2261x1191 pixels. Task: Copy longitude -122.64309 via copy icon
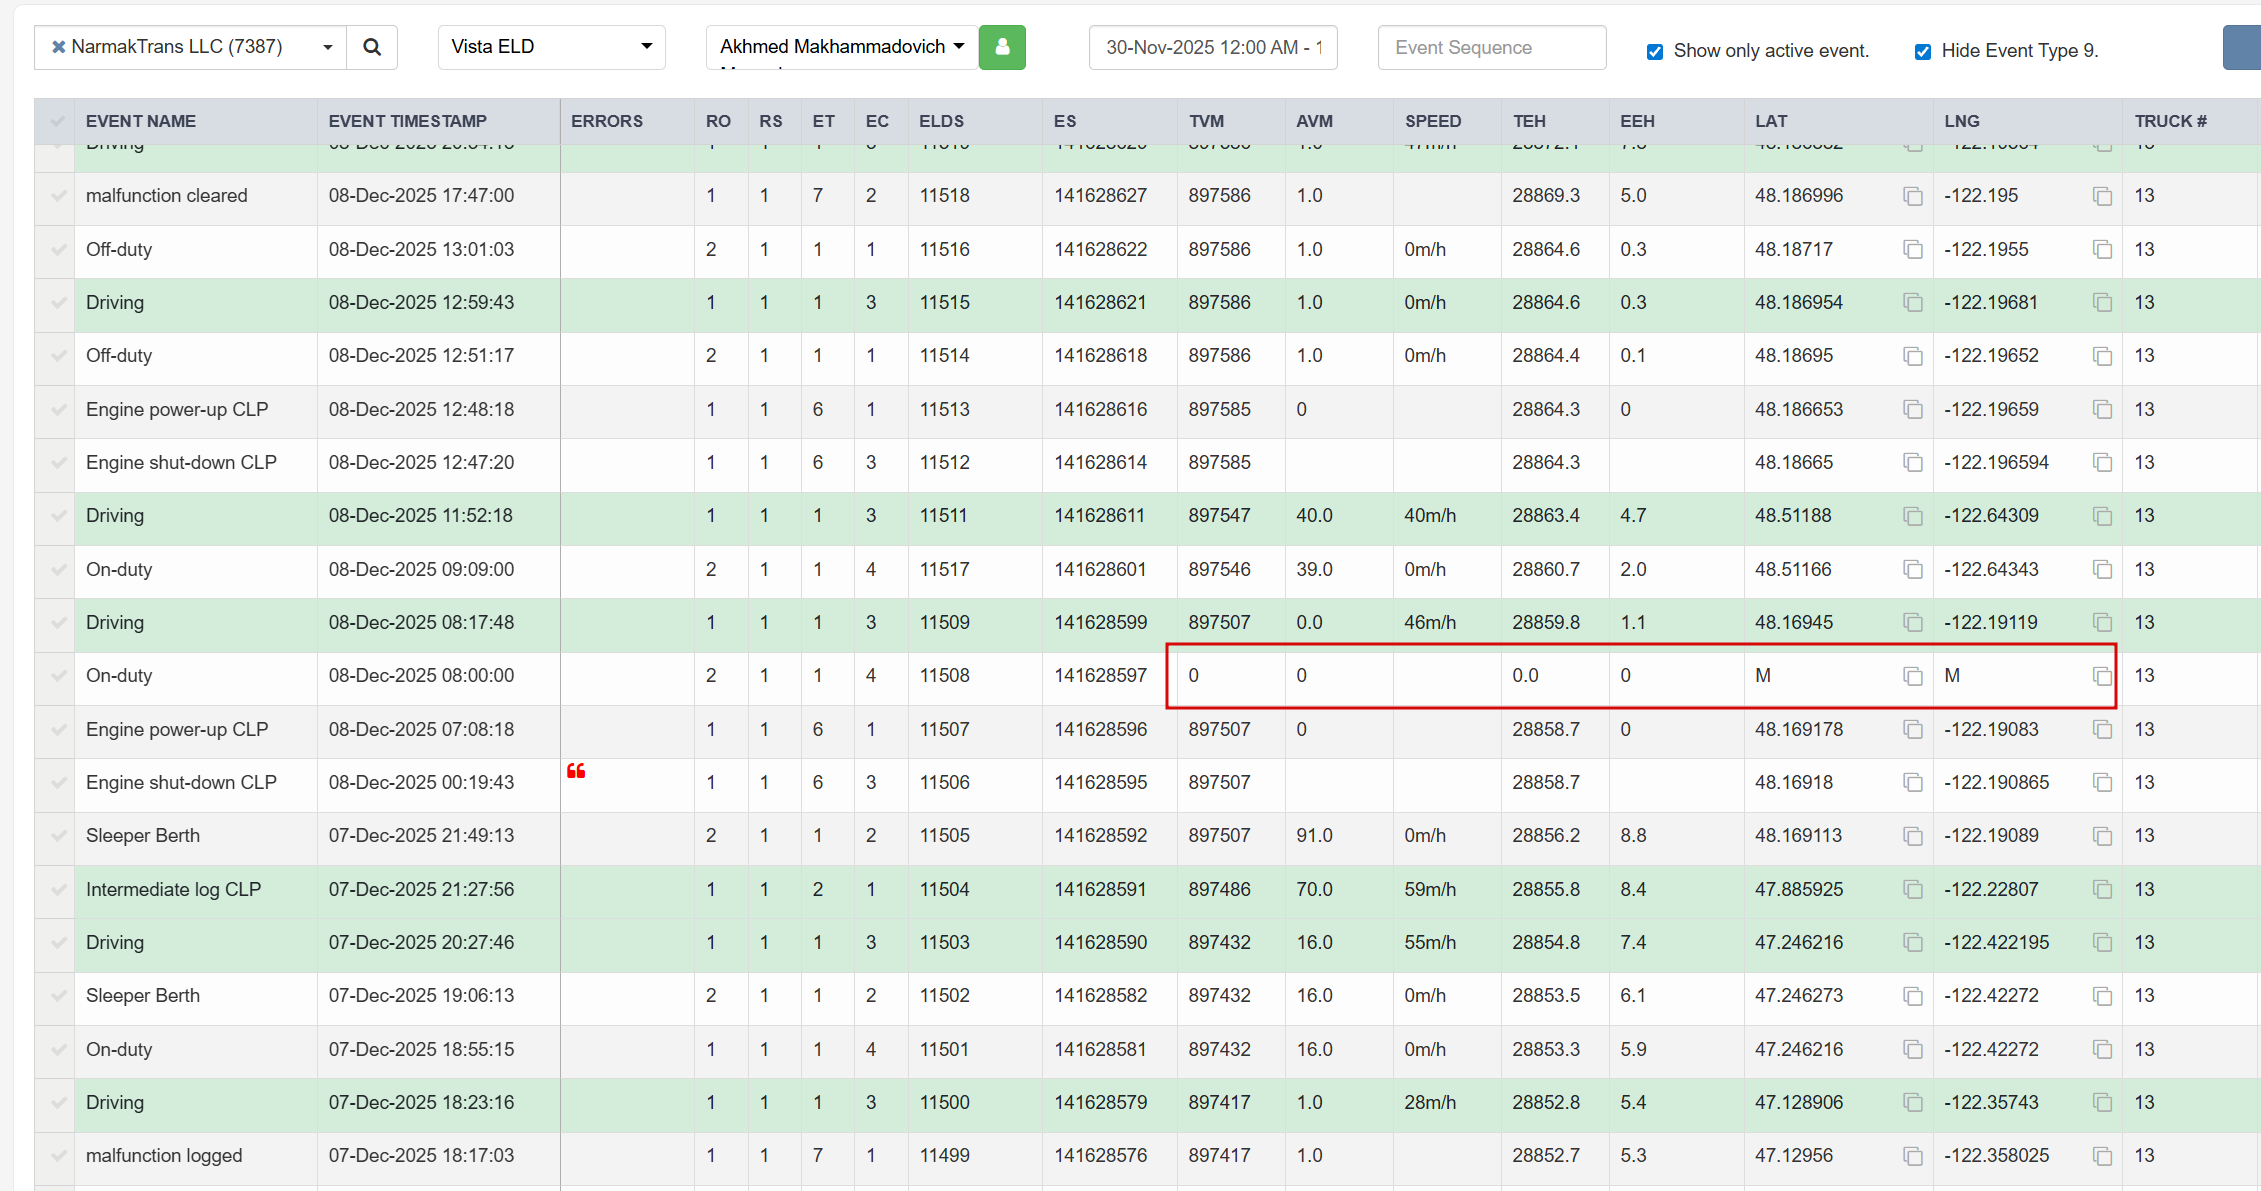coord(2102,516)
